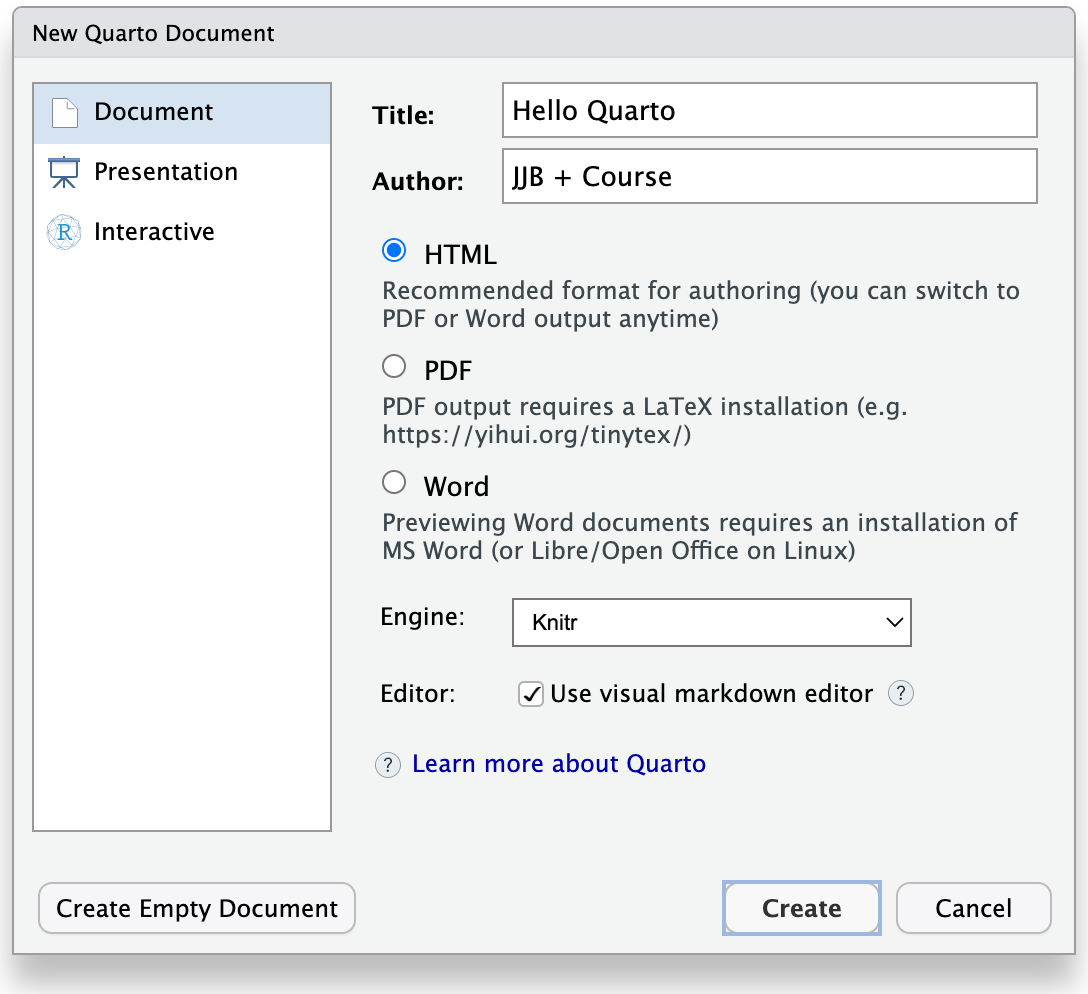
Task: Click the Interactive R logo icon
Action: 63,231
